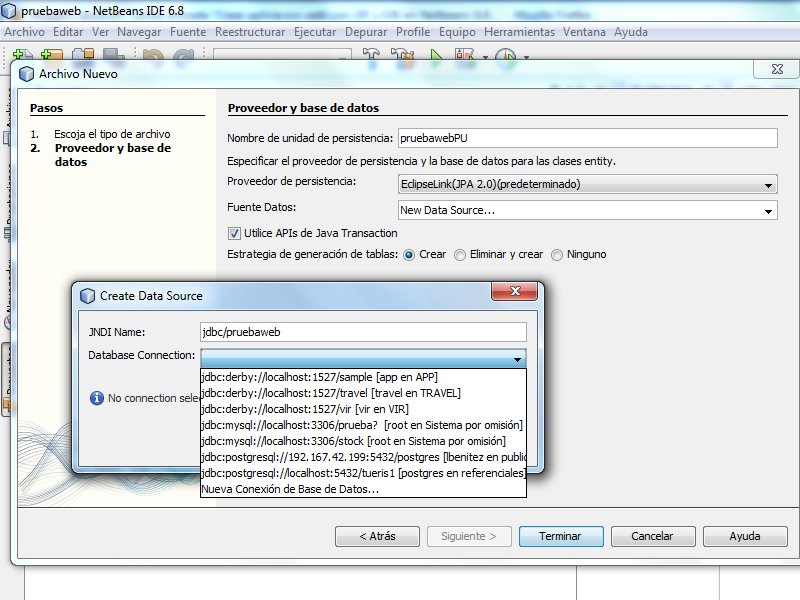Click the green Run Project icon
The height and width of the screenshot is (600, 800).
coord(436,55)
